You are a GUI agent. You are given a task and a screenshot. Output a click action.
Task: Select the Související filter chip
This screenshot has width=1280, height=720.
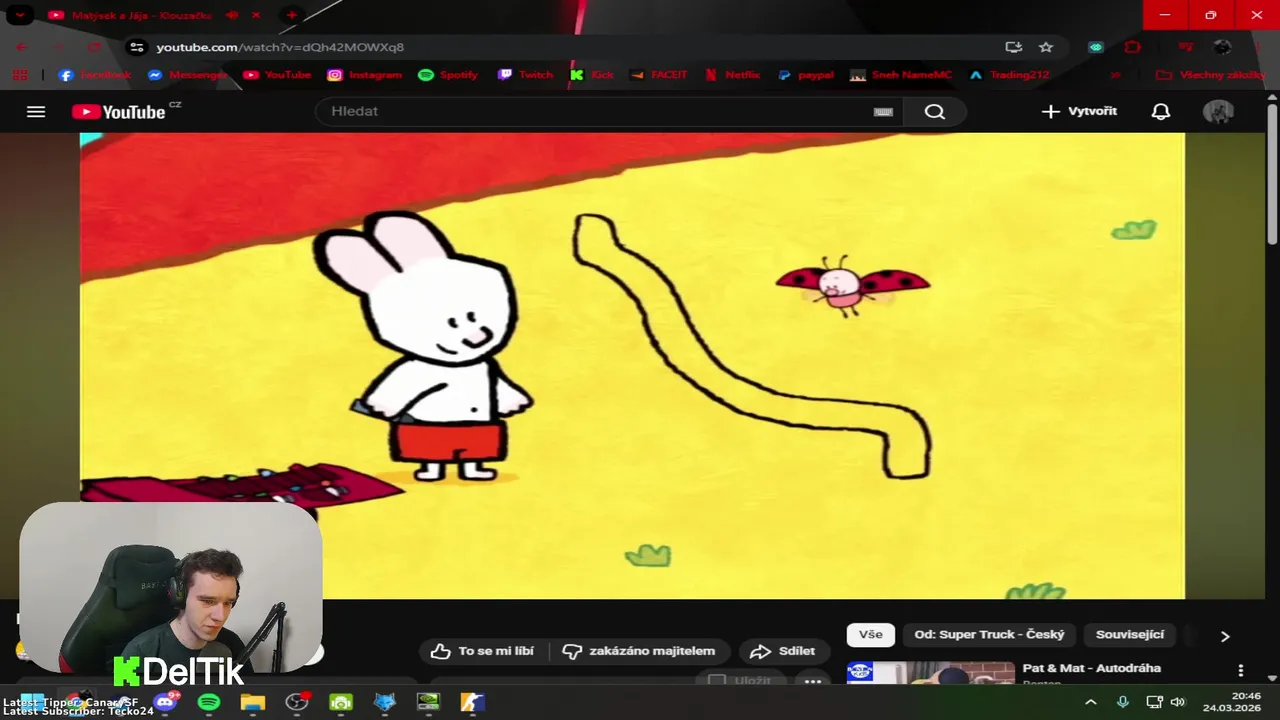click(1129, 635)
